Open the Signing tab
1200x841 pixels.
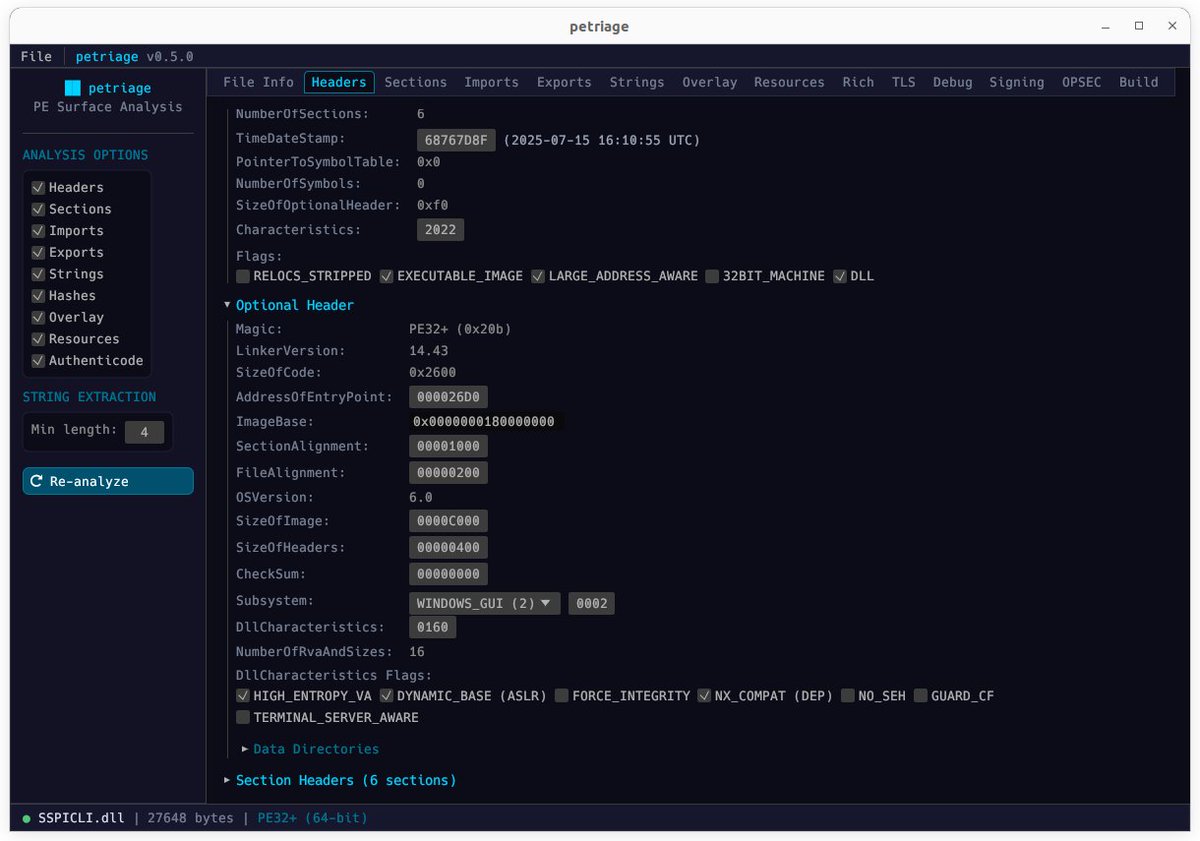point(1016,82)
